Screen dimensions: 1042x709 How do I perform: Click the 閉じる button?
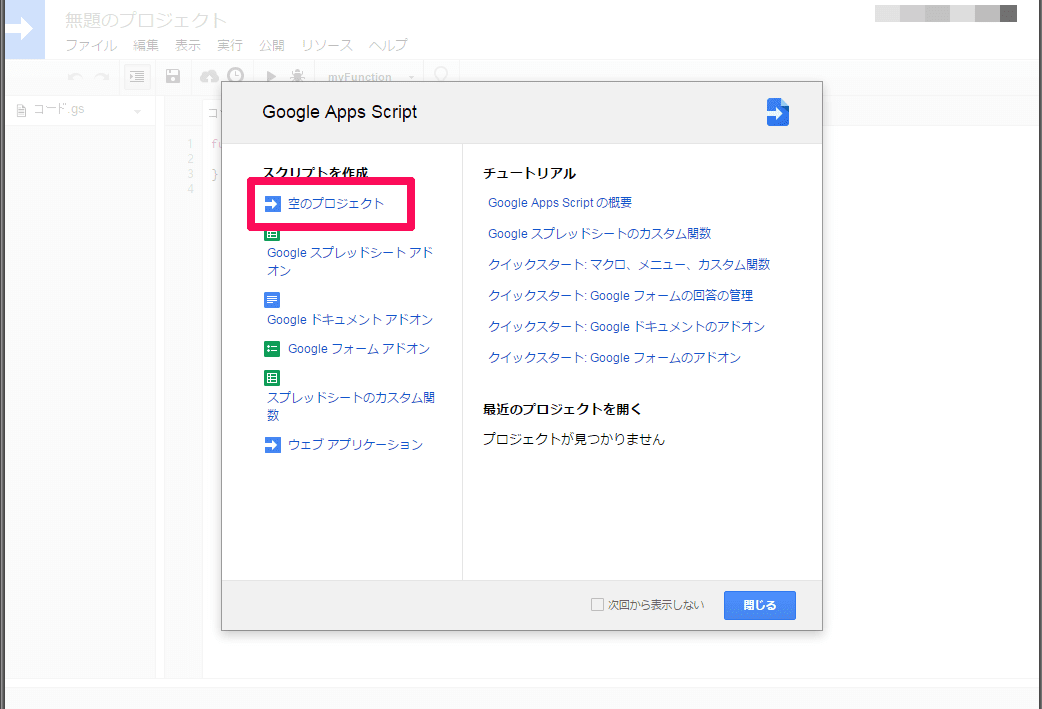point(760,605)
